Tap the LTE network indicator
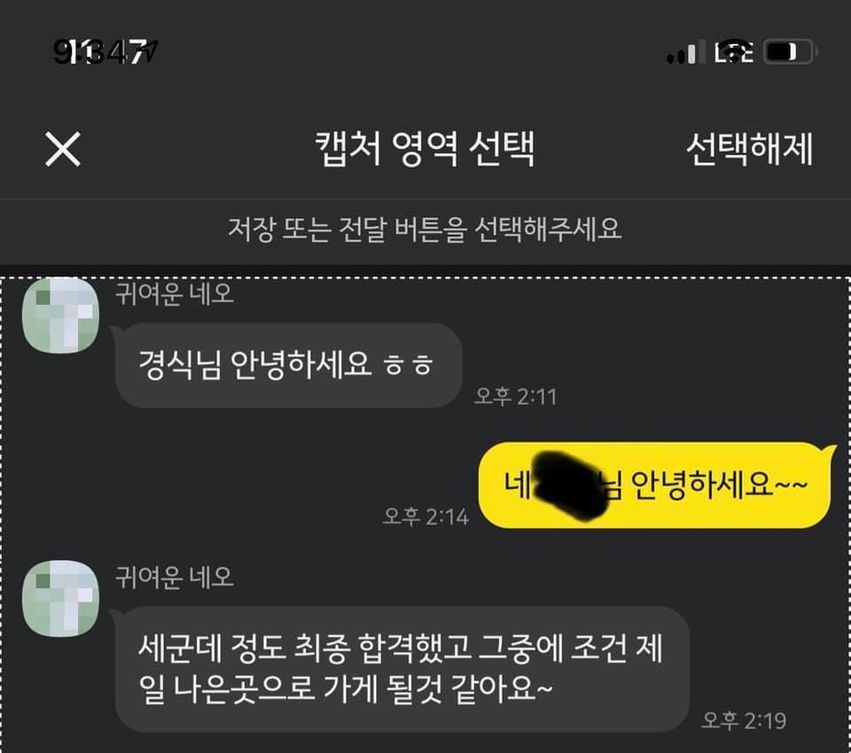Viewport: 851px width, 753px height. [733, 53]
